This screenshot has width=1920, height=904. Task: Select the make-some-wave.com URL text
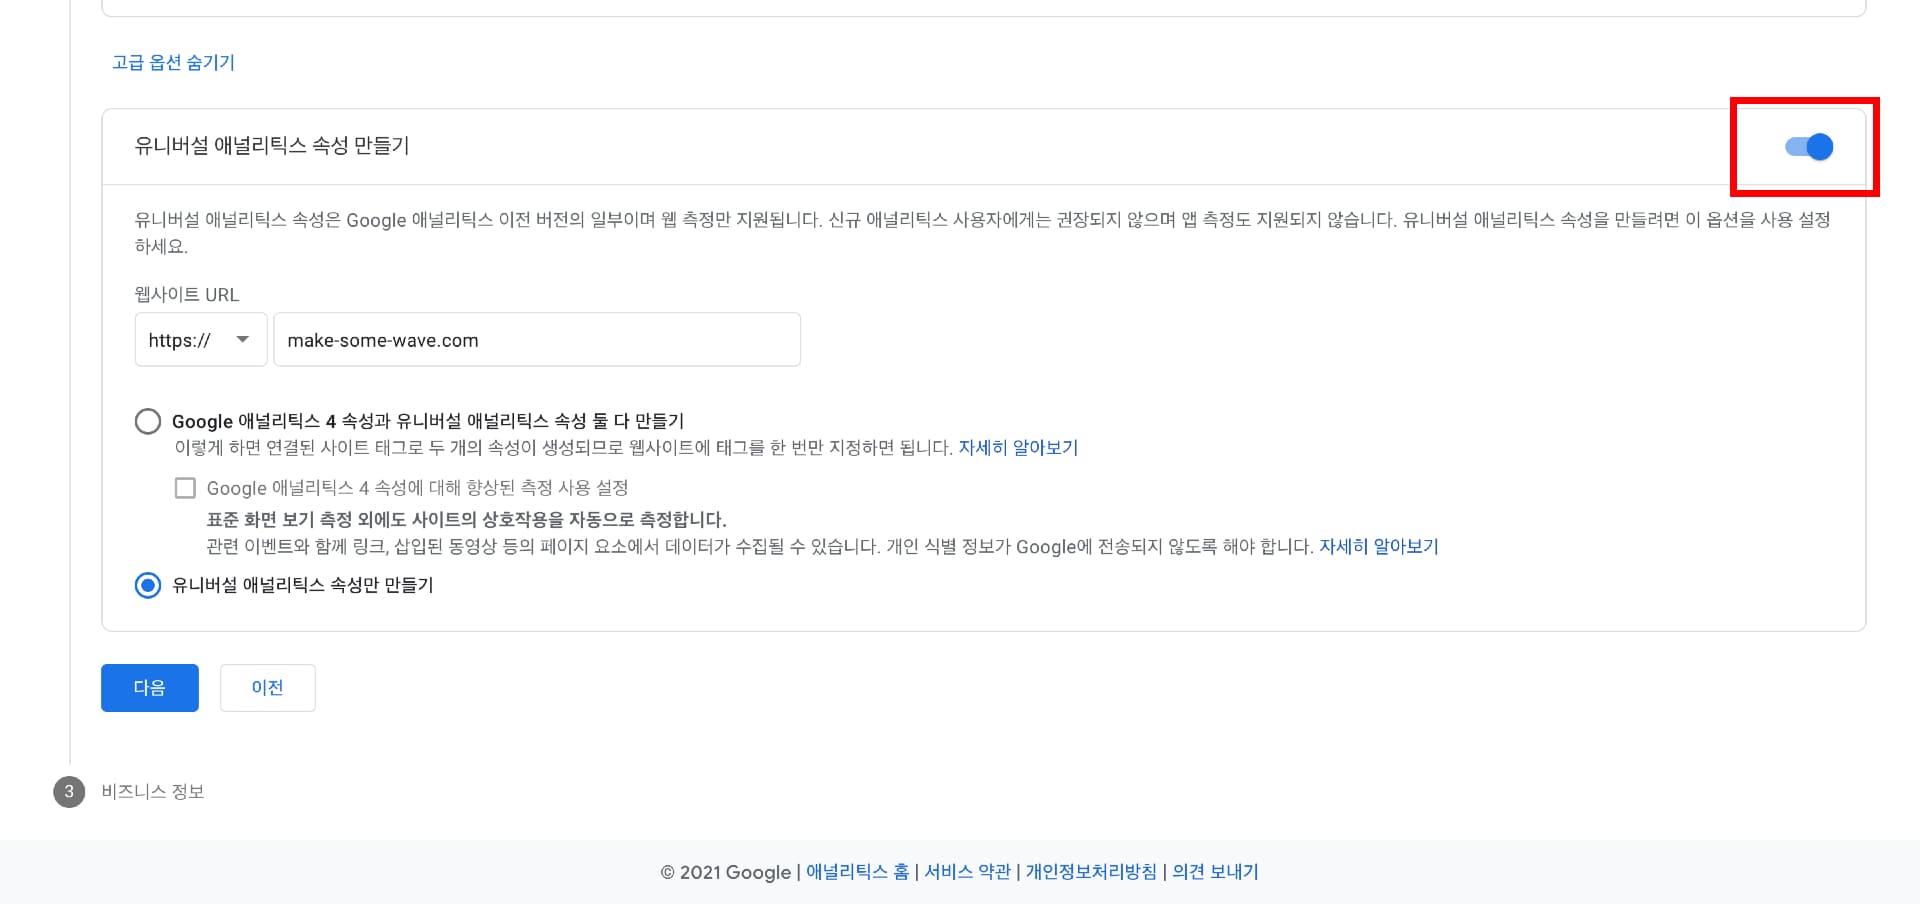(x=382, y=340)
